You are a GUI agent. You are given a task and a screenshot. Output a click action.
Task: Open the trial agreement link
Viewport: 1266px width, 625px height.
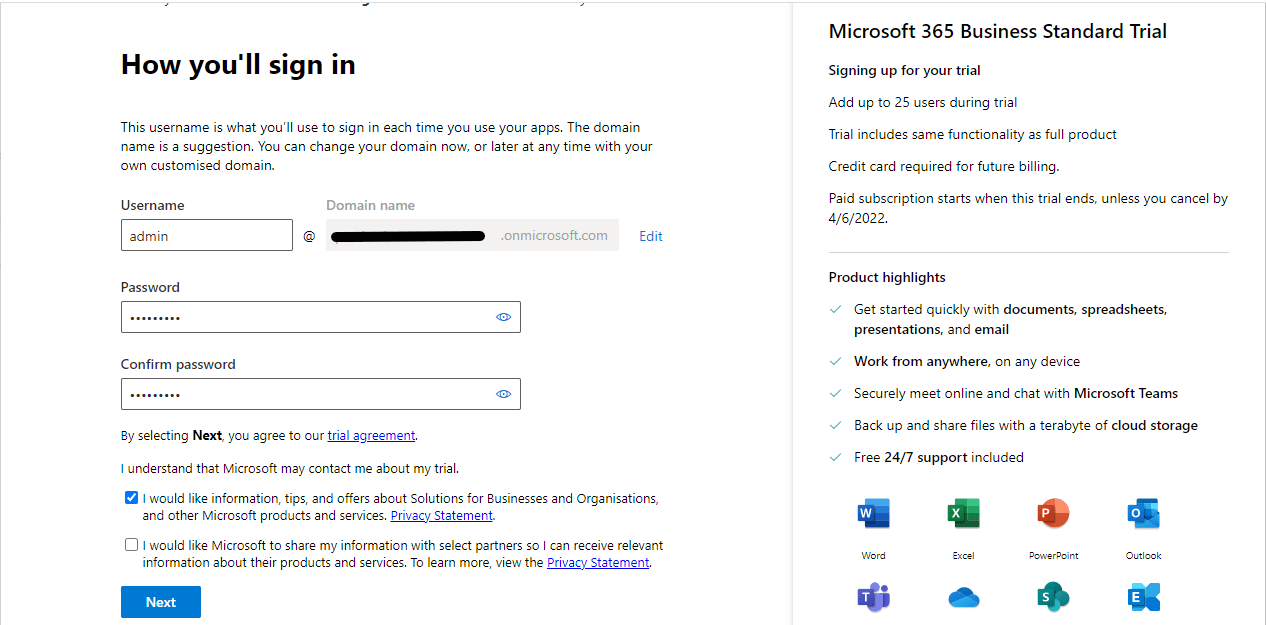click(x=371, y=435)
